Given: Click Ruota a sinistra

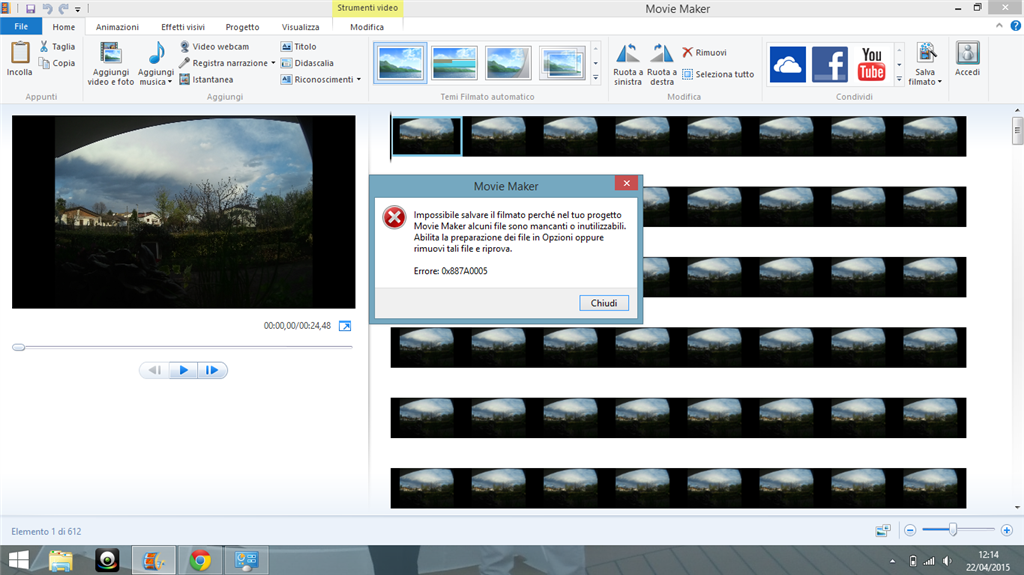Looking at the screenshot, I should point(628,63).
